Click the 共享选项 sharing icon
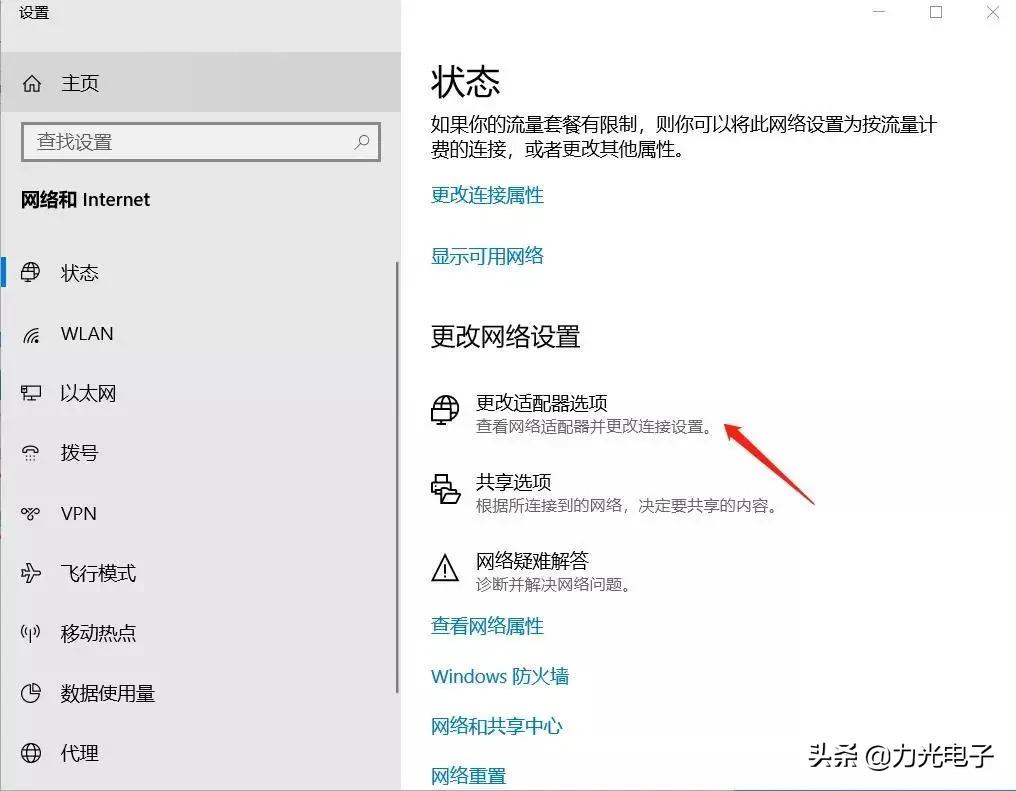 (445, 489)
